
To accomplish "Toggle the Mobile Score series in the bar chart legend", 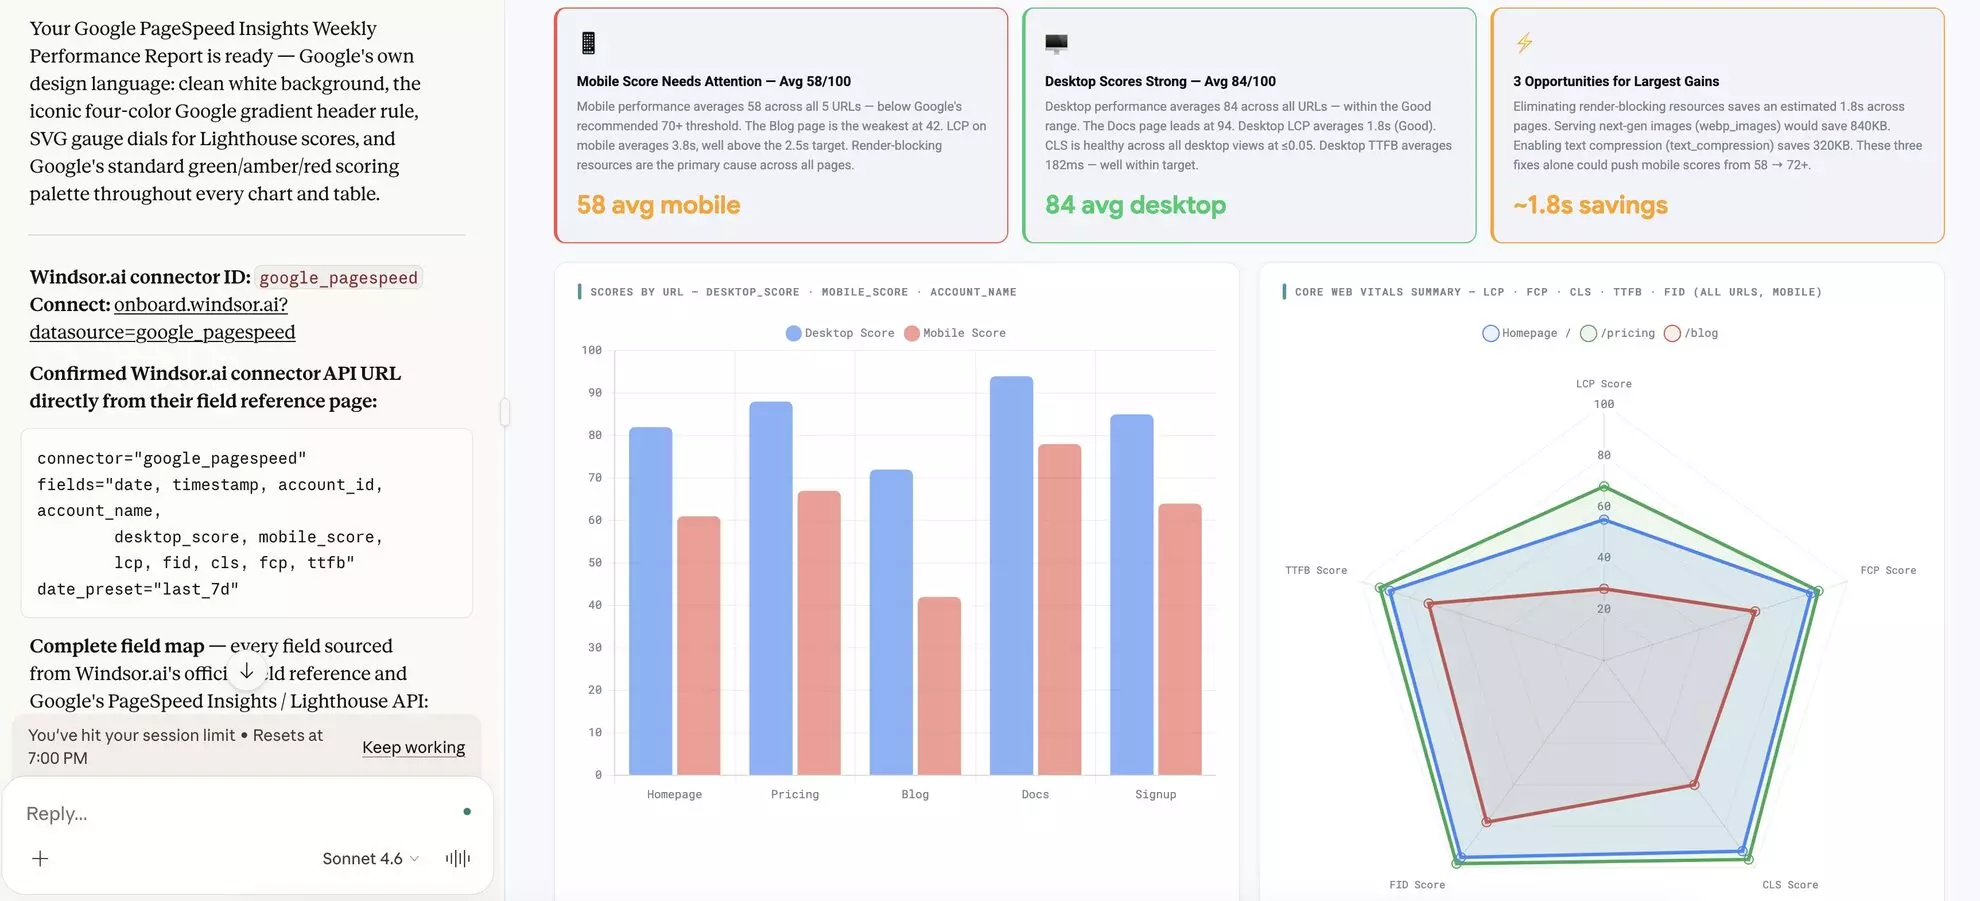I will coord(954,333).
